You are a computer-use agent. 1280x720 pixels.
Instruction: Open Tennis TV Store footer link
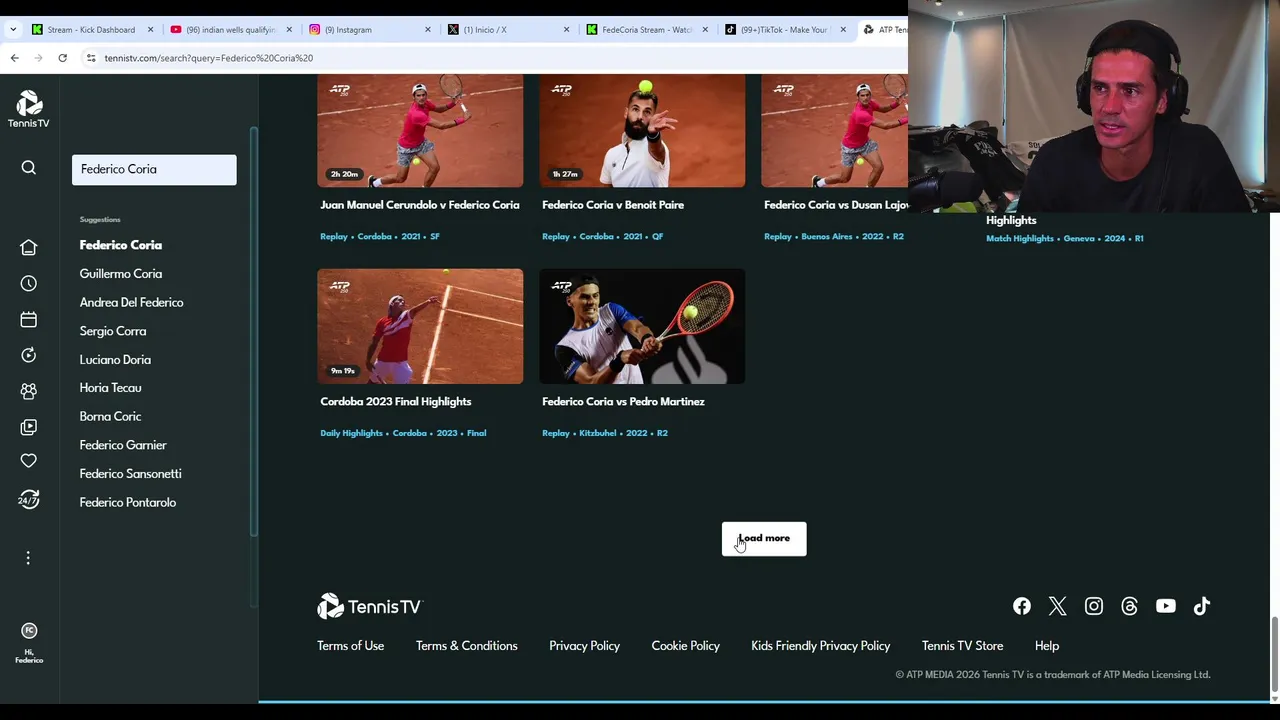(x=963, y=646)
